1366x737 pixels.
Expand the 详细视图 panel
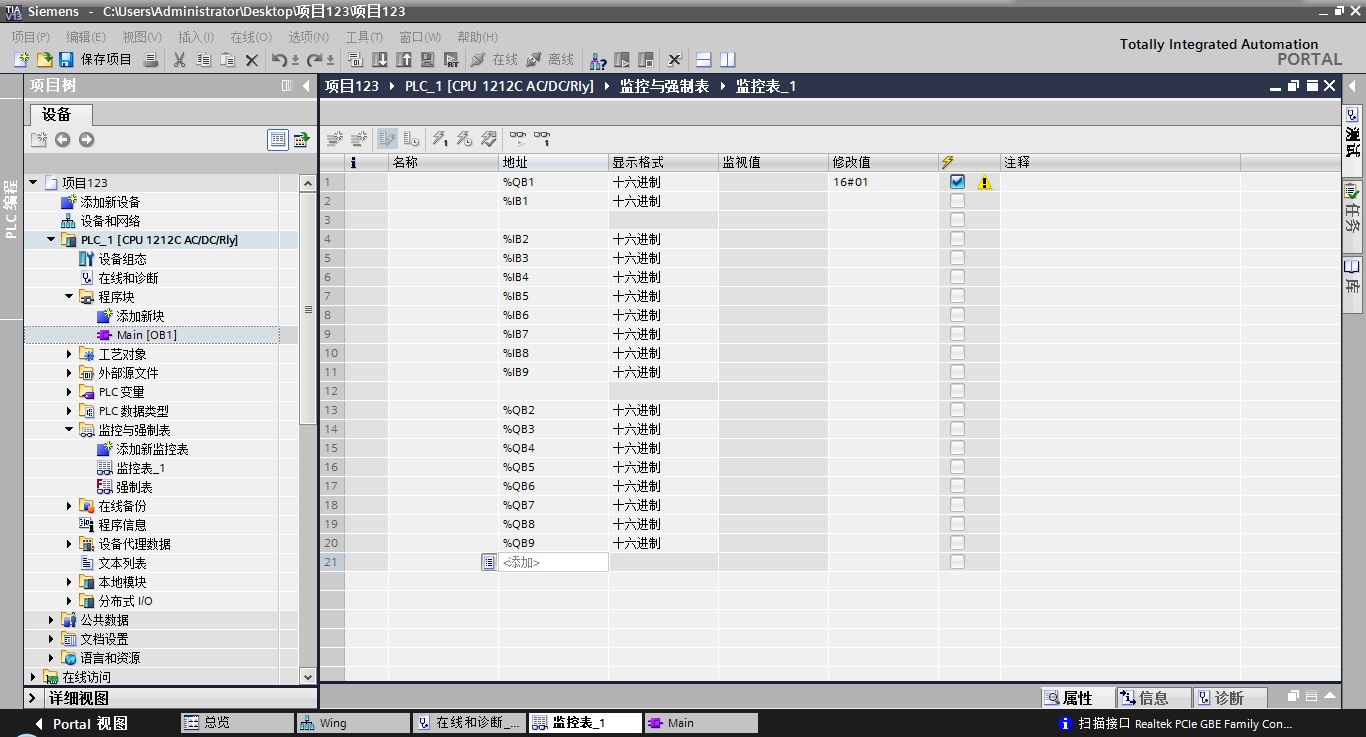pyautogui.click(x=33, y=698)
